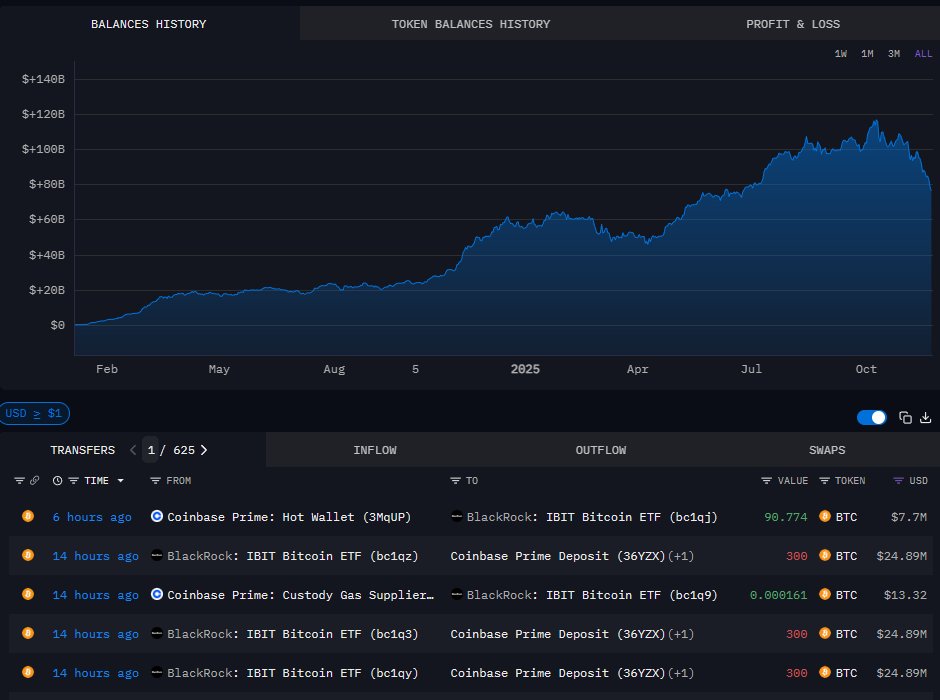Switch to the Token Balances History tab
The height and width of the screenshot is (700, 940).
pyautogui.click(x=470, y=24)
